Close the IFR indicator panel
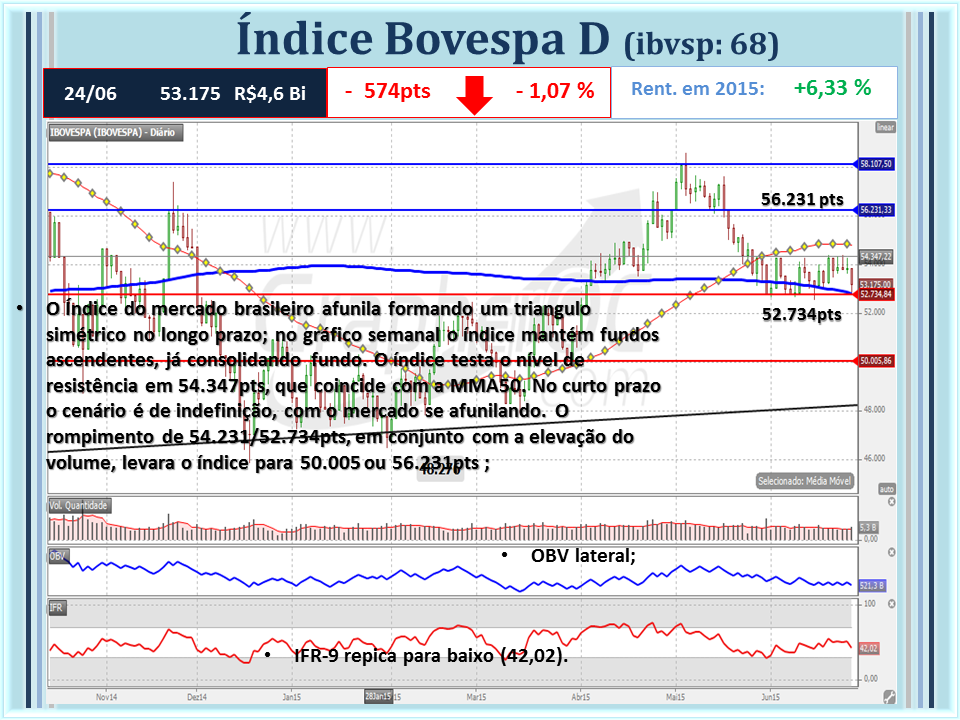This screenshot has width=960, height=720. (x=891, y=604)
